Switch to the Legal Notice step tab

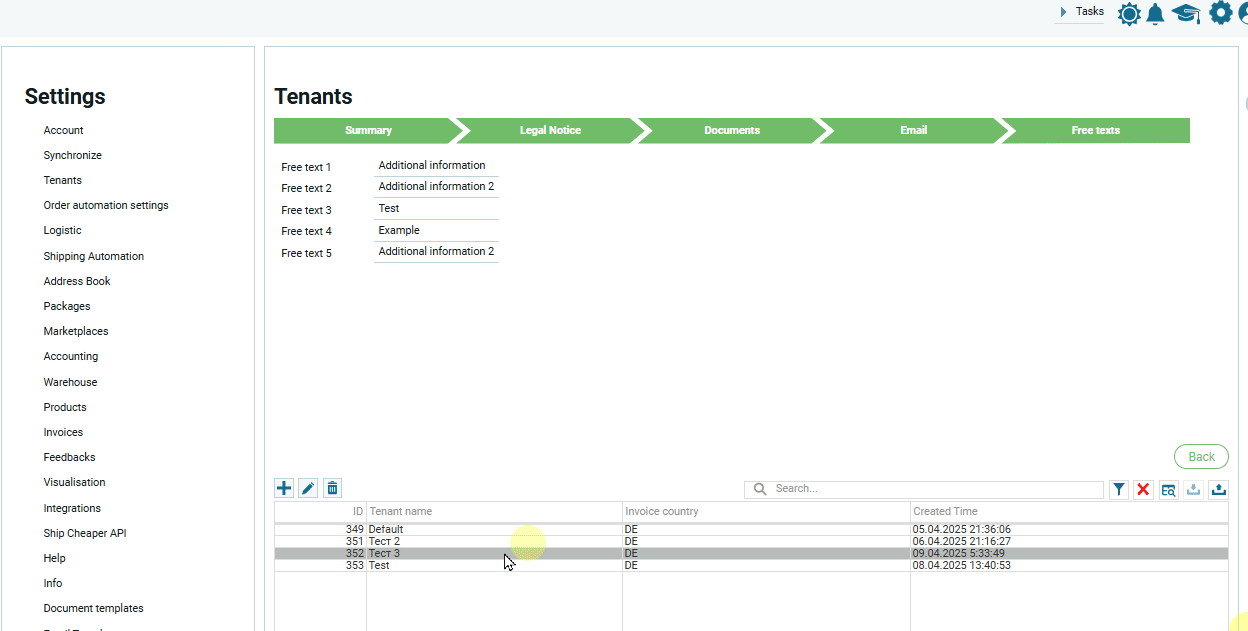pos(549,131)
